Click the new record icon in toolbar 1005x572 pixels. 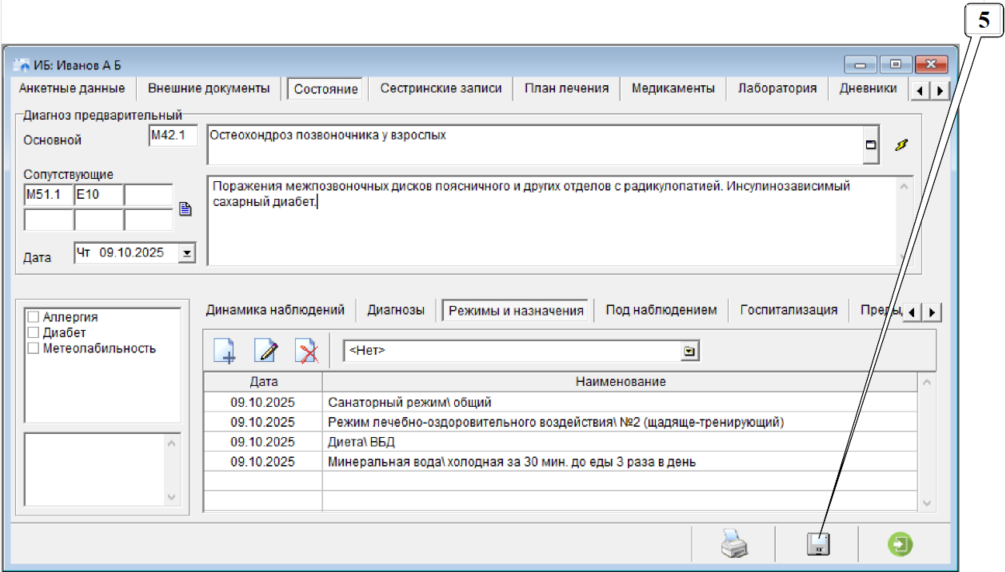[x=225, y=351]
